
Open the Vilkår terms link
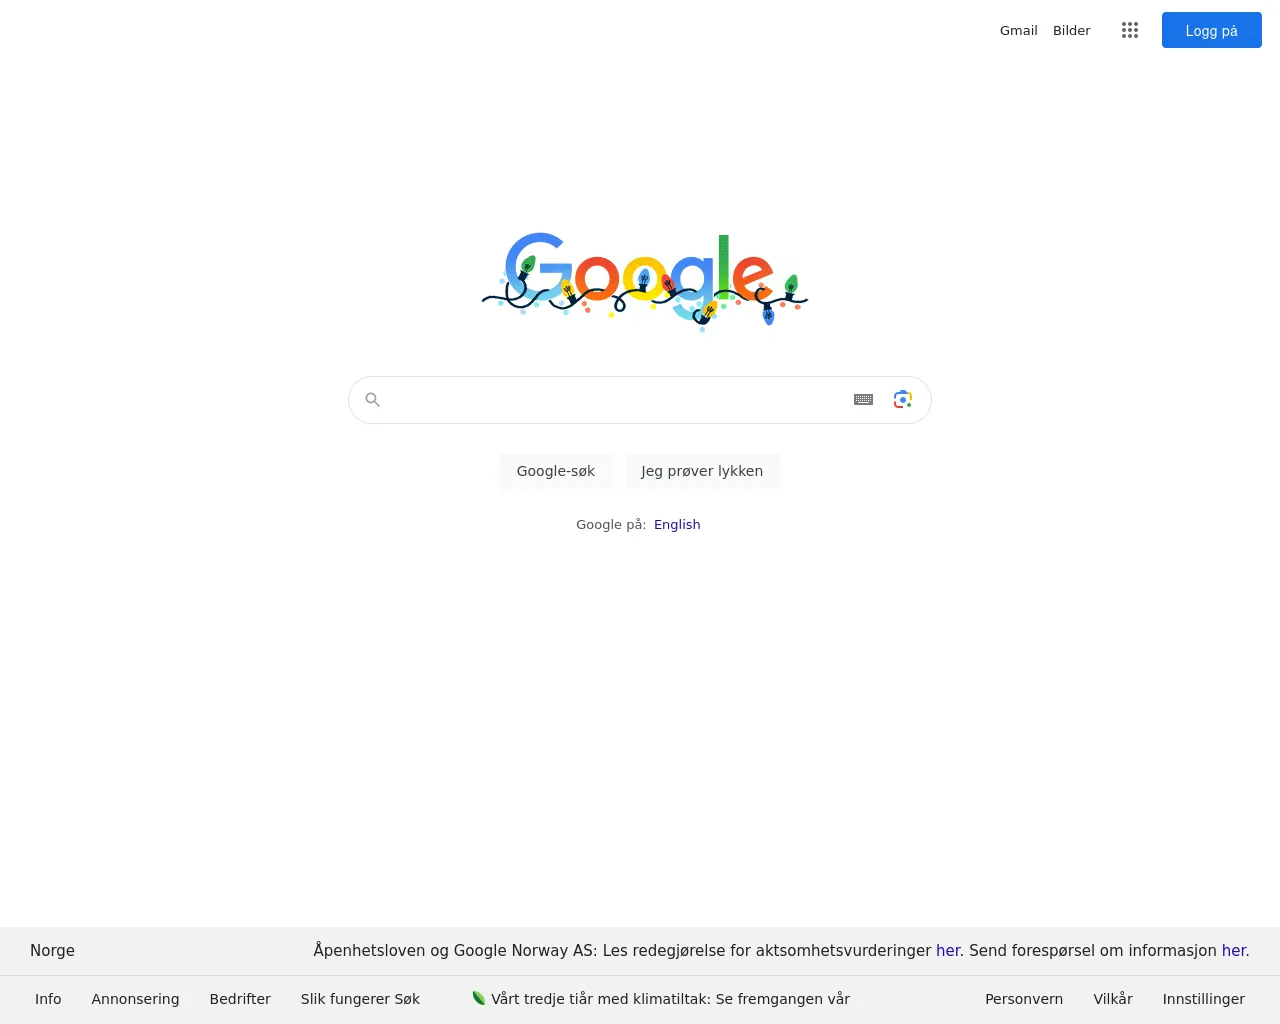point(1113,999)
